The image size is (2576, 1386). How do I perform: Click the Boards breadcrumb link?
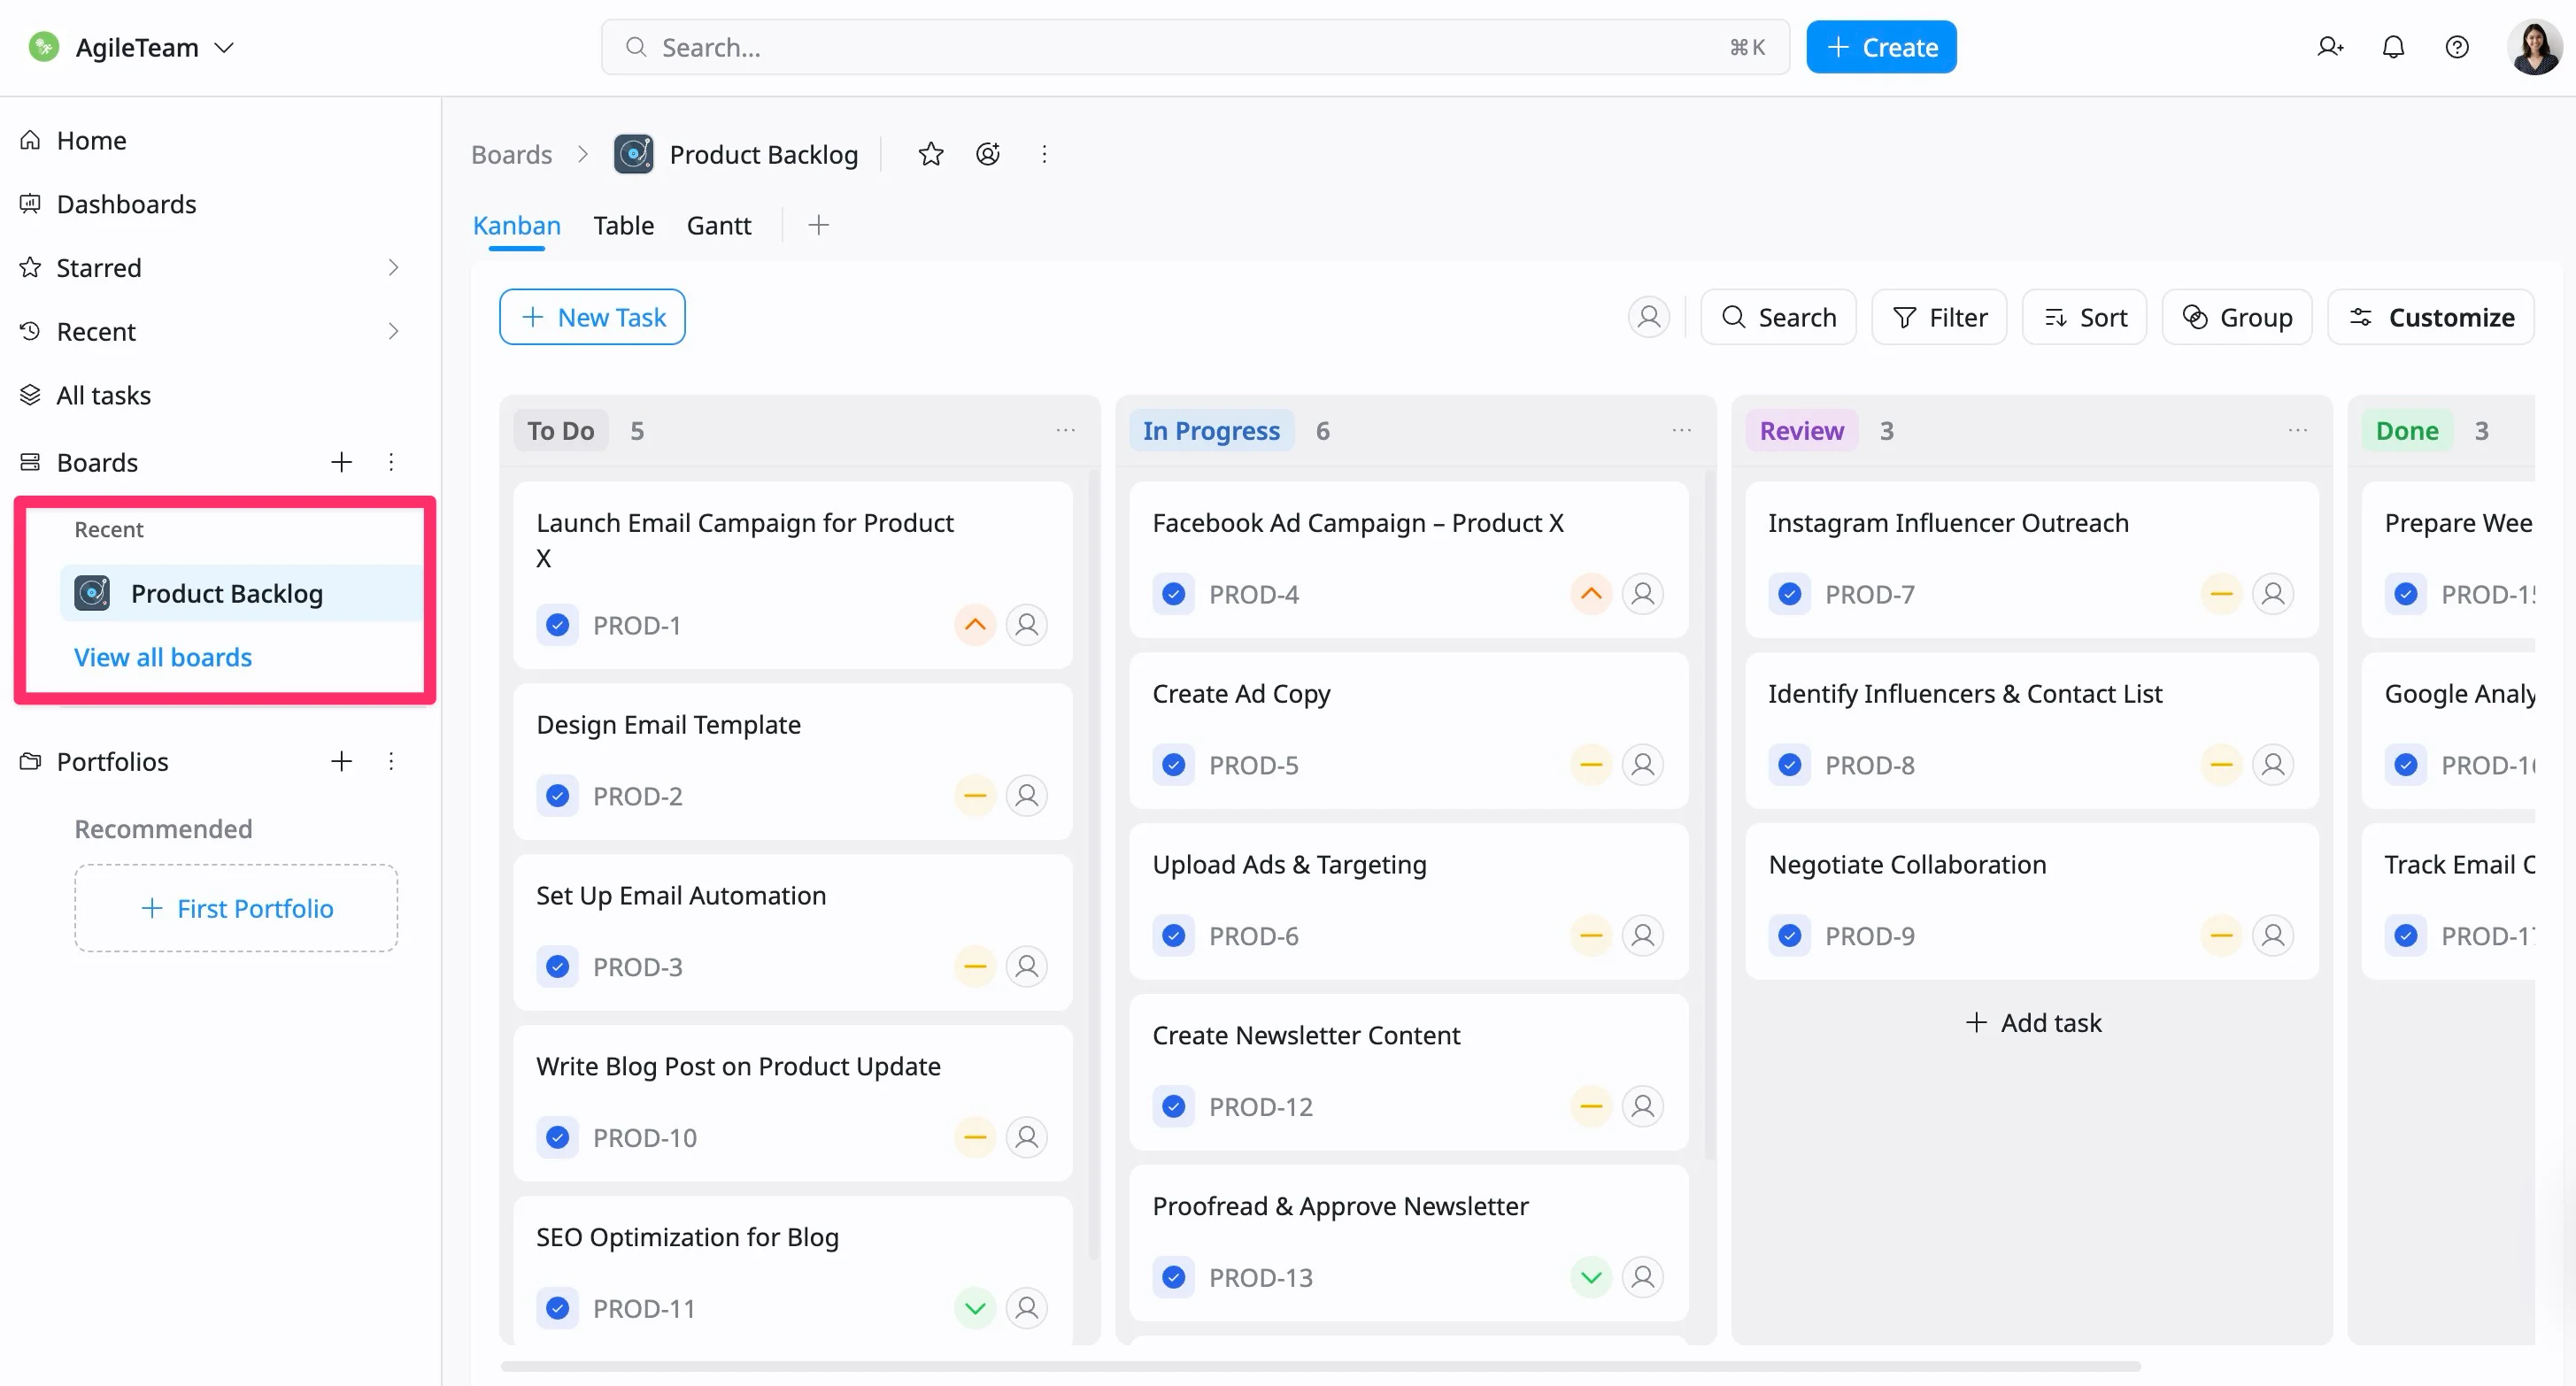point(511,154)
